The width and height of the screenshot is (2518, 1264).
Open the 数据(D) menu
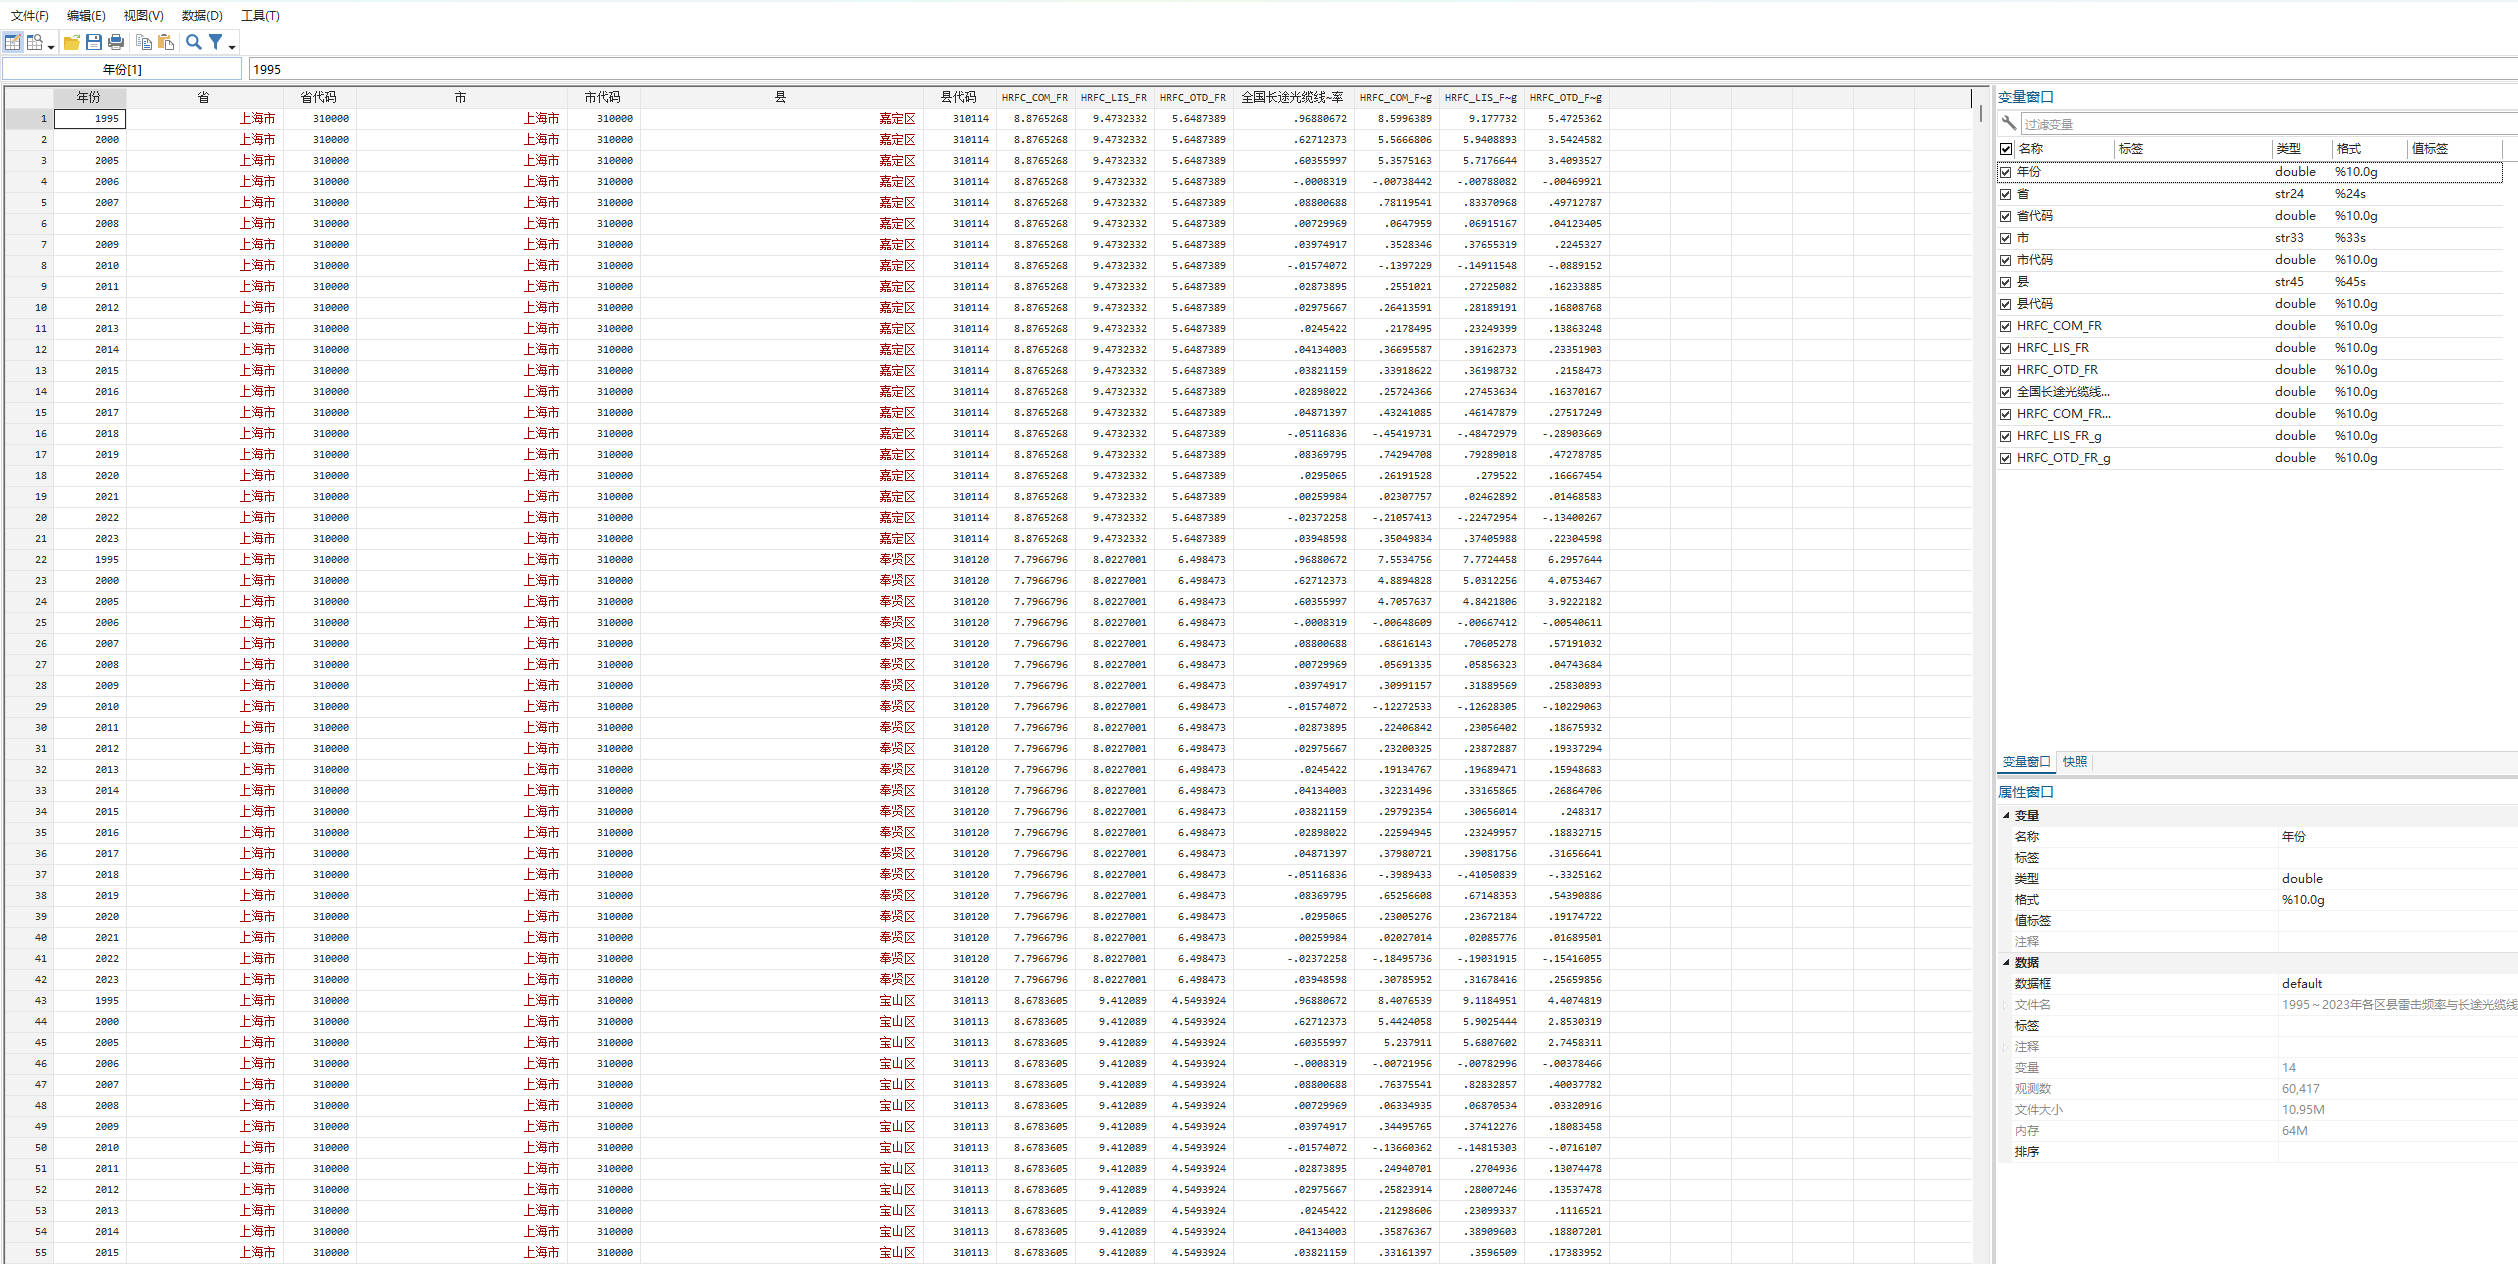202,15
